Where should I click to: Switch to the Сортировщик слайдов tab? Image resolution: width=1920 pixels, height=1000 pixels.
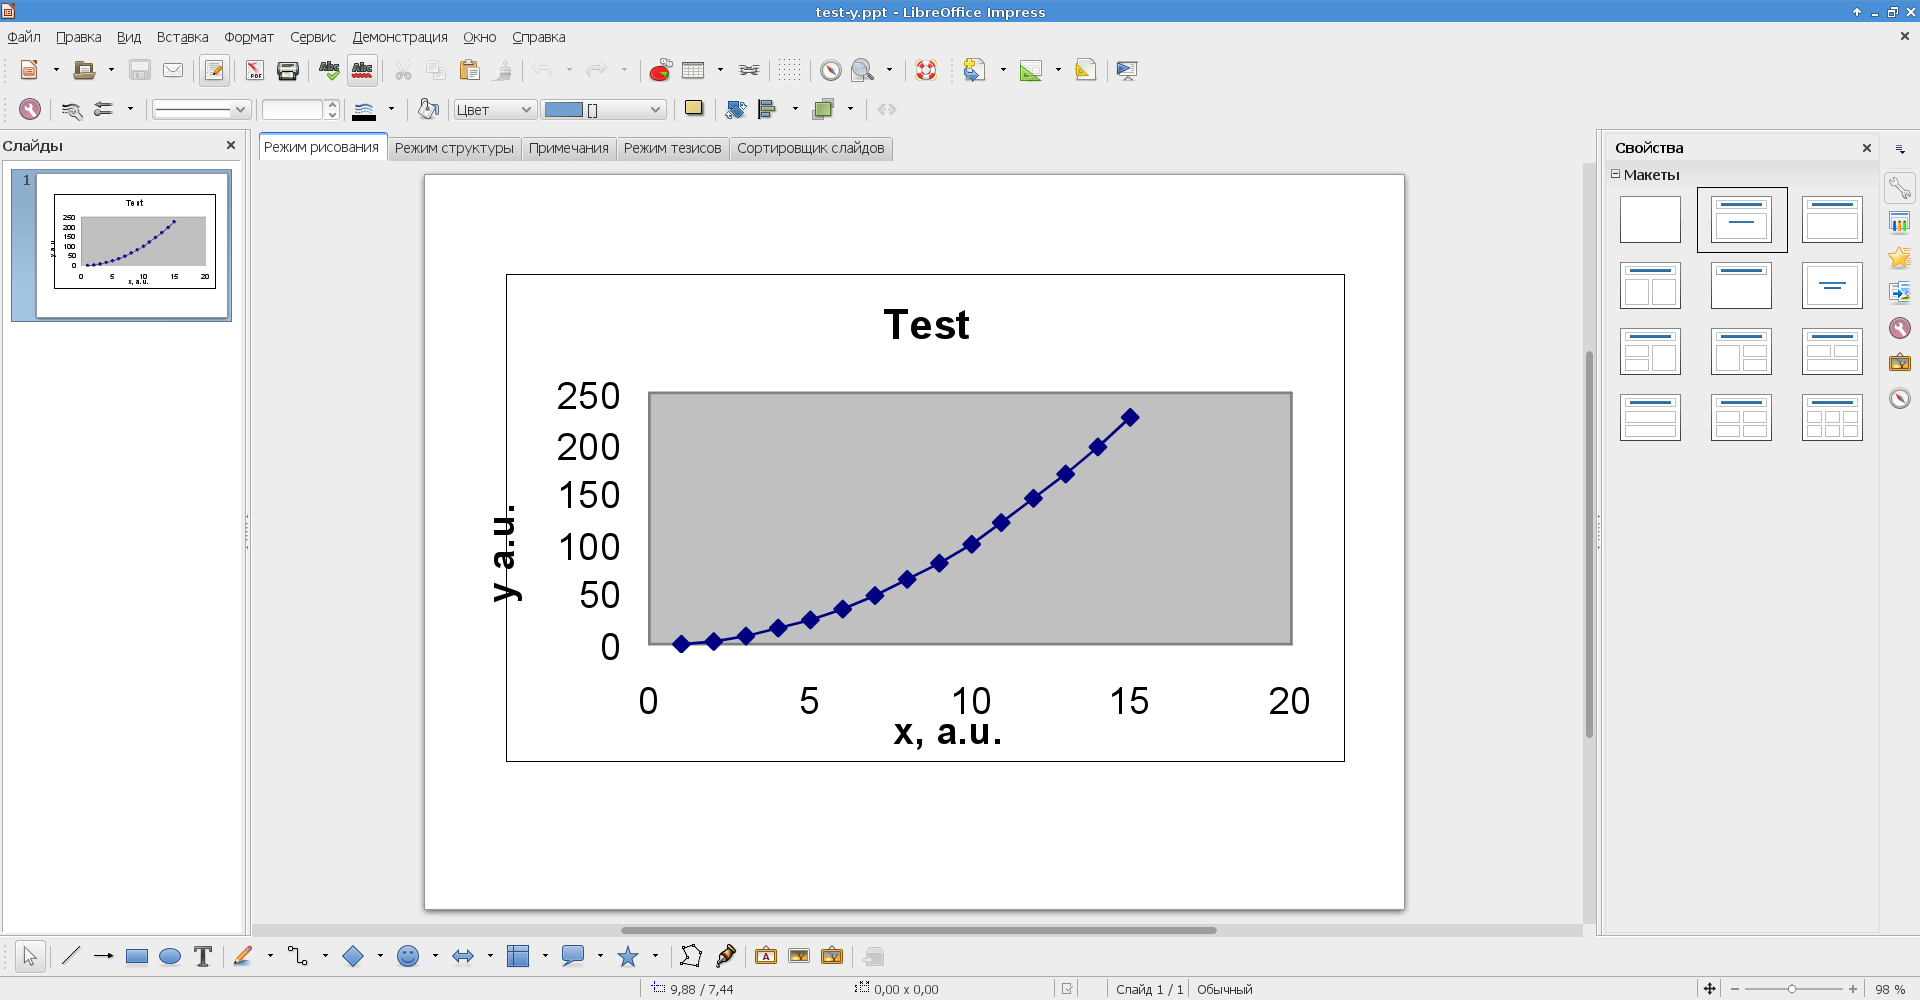click(x=810, y=148)
